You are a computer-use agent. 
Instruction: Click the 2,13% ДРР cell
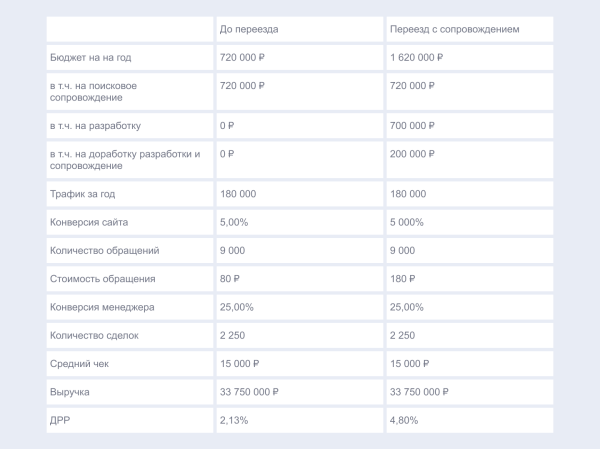[235, 420]
